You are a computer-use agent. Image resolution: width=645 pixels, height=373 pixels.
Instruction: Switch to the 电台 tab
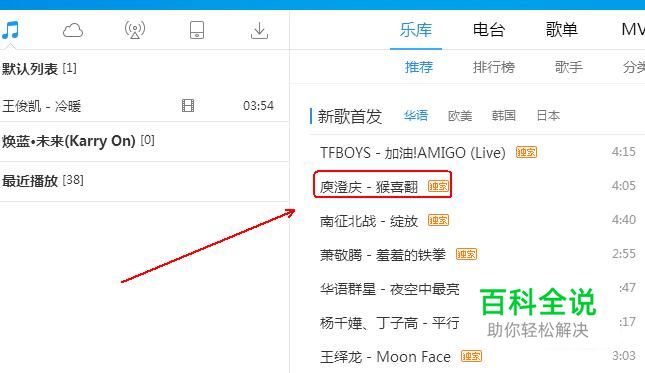coord(489,30)
